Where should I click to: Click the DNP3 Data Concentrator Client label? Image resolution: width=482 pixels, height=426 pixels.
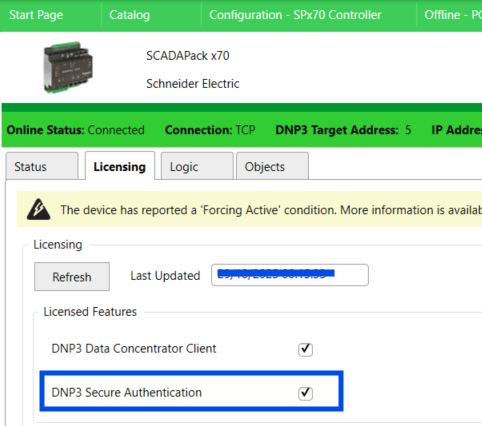pos(134,349)
